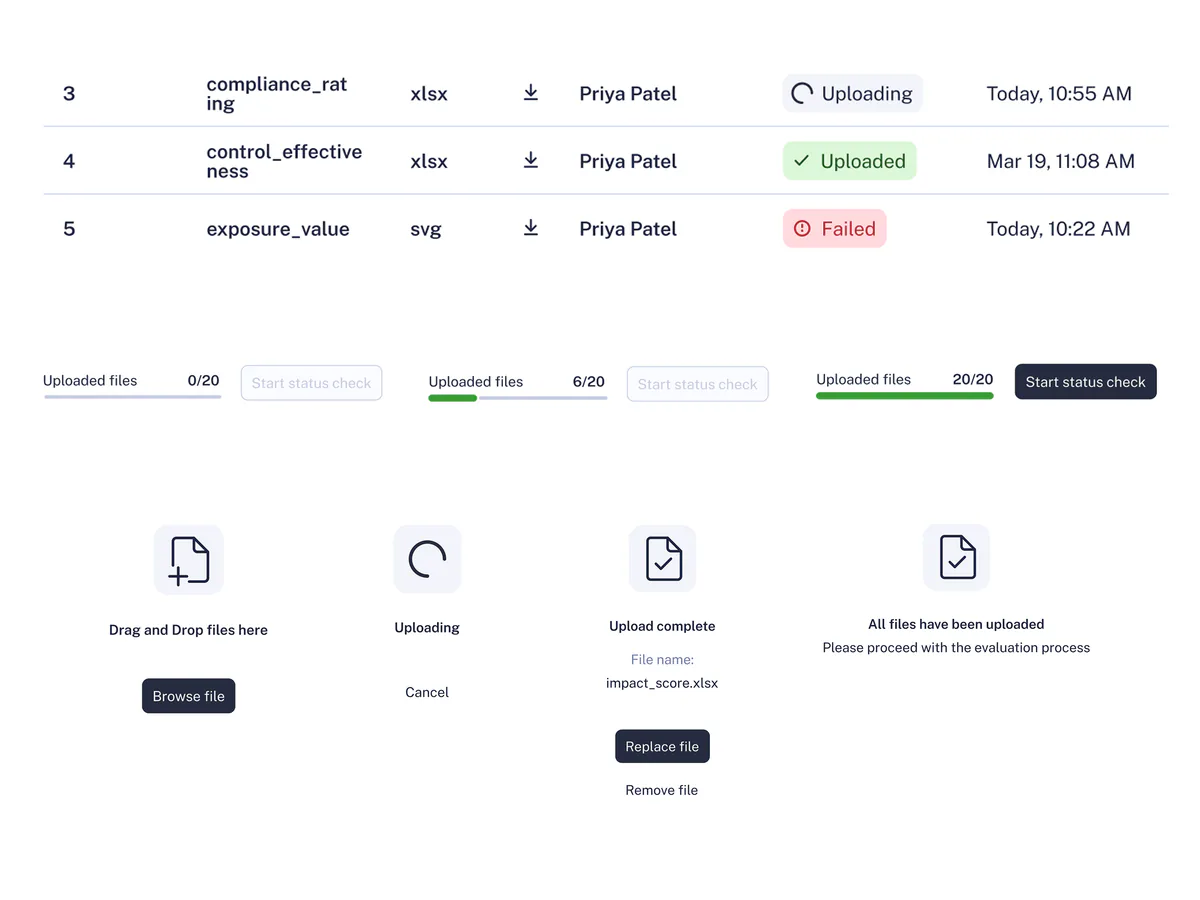
Task: Click Start status check beside 6/20
Action: pyautogui.click(x=698, y=384)
